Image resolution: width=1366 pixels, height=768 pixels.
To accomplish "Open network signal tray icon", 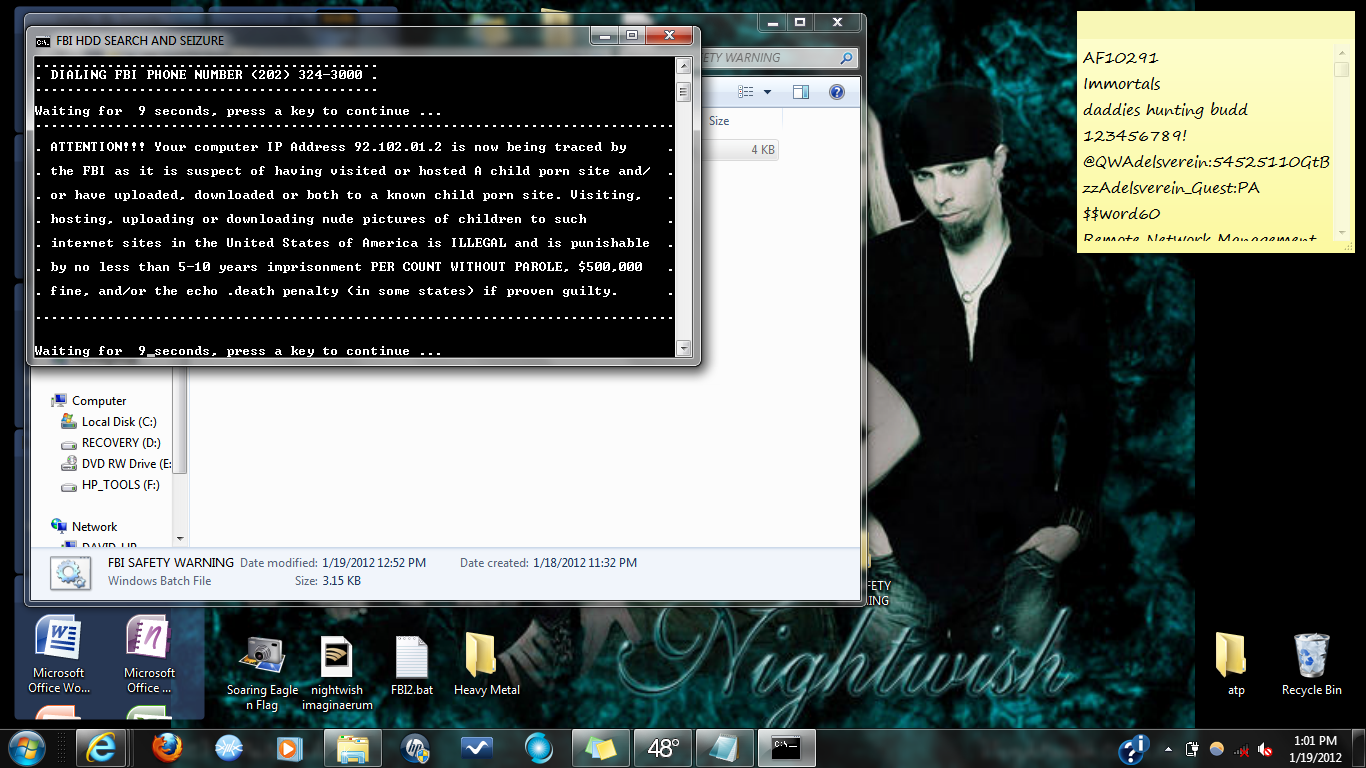I will click(1242, 749).
